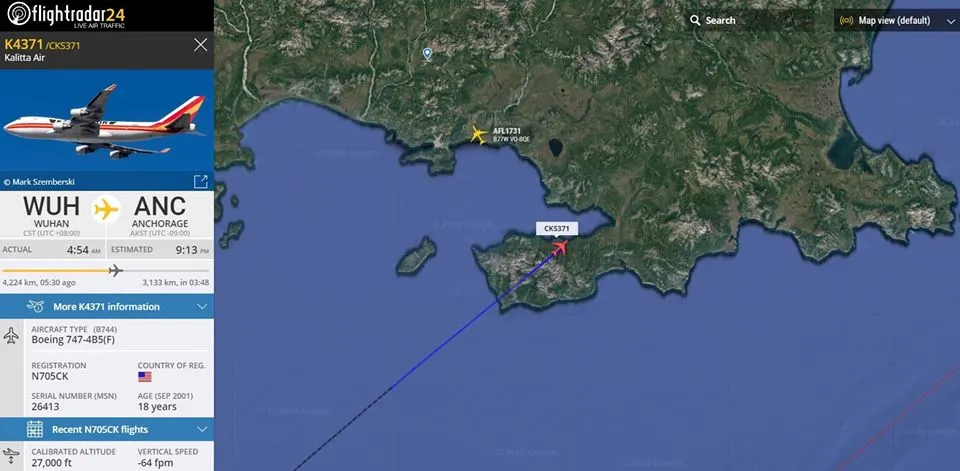This screenshot has height=471, width=960.
Task: Click the search magnifier icon
Action: tap(695, 20)
